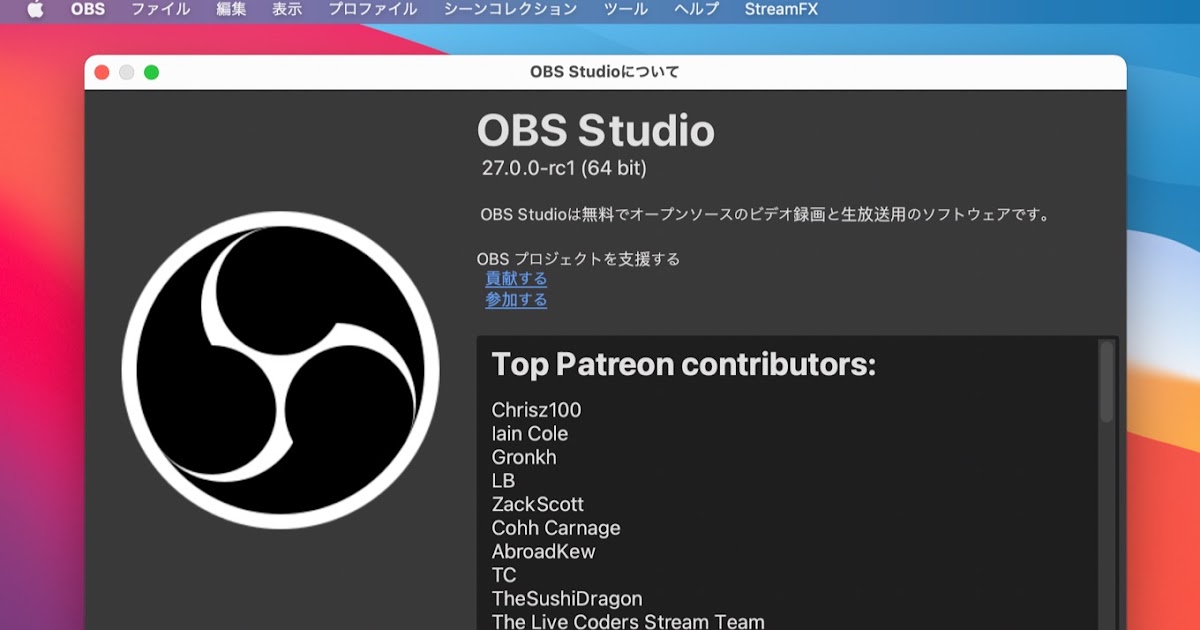The image size is (1200, 630).
Task: Select contributor Gronkh
Action: tap(524, 457)
